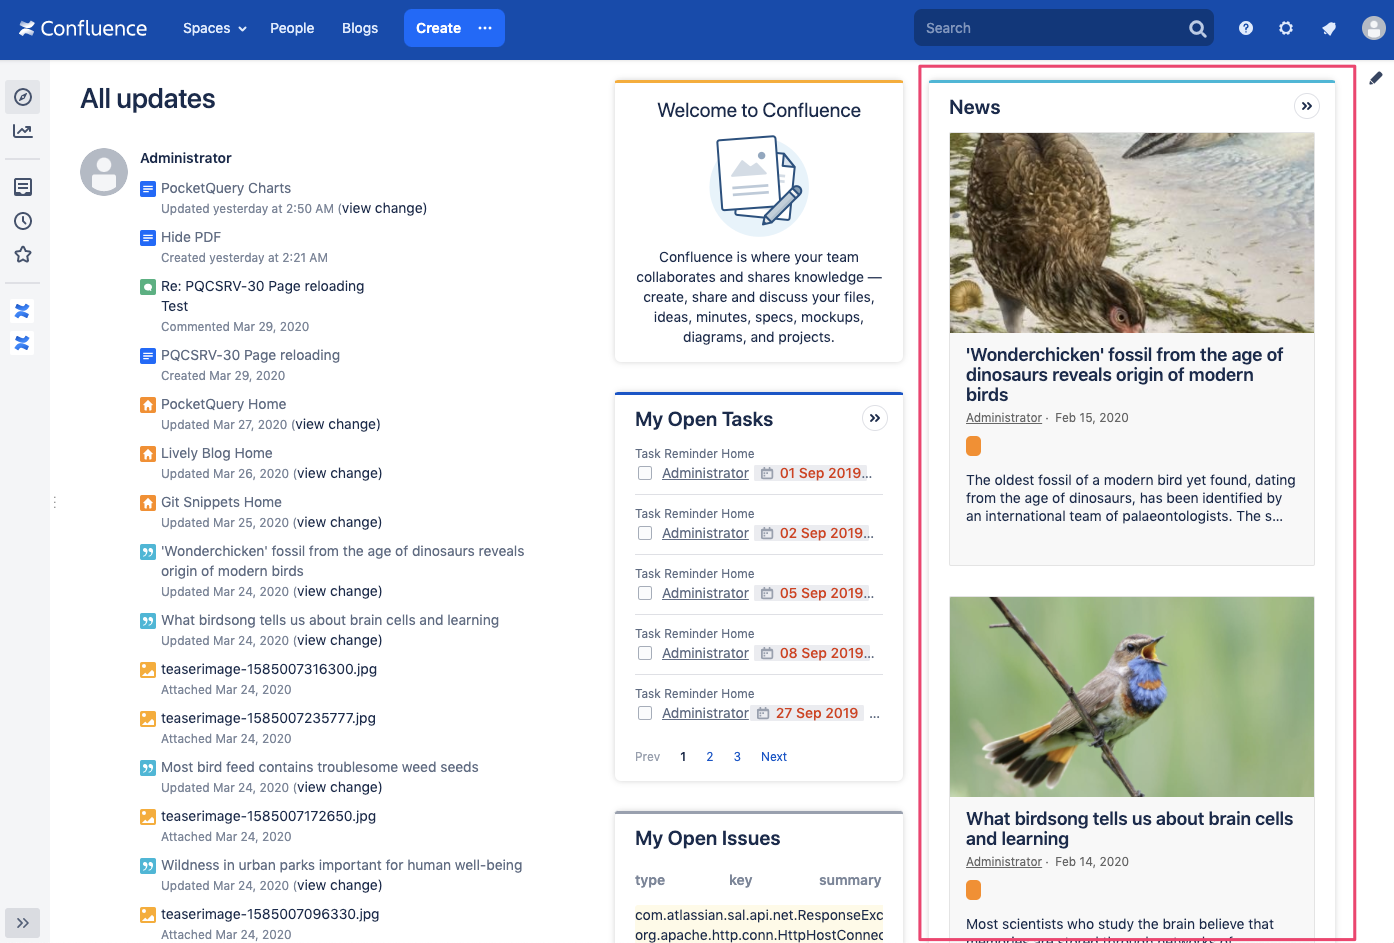
Task: Click the comment icon beside Re: PQCSRV-30
Action: pyautogui.click(x=148, y=287)
